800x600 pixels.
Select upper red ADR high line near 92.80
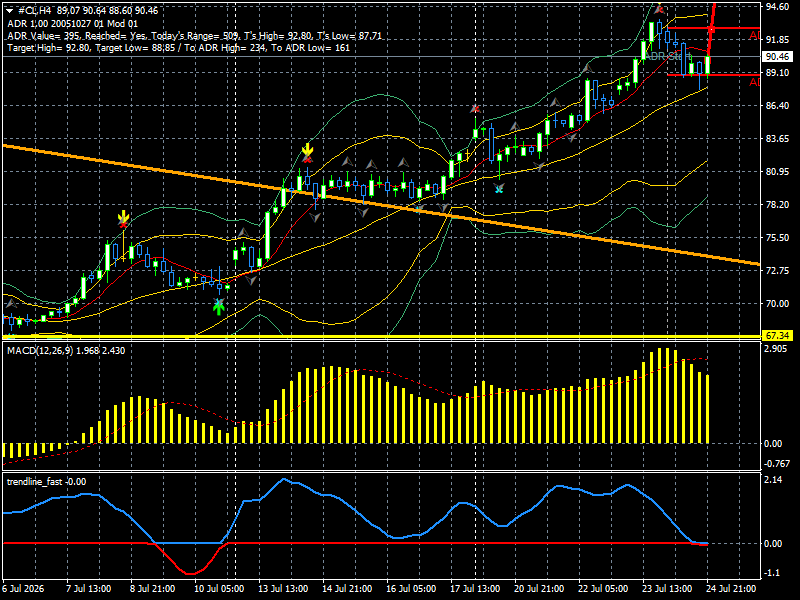(x=714, y=28)
